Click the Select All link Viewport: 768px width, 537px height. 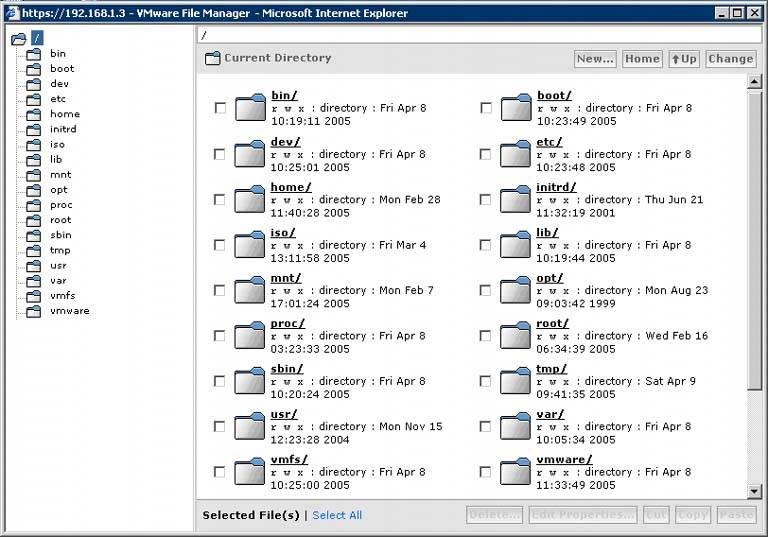(x=337, y=515)
